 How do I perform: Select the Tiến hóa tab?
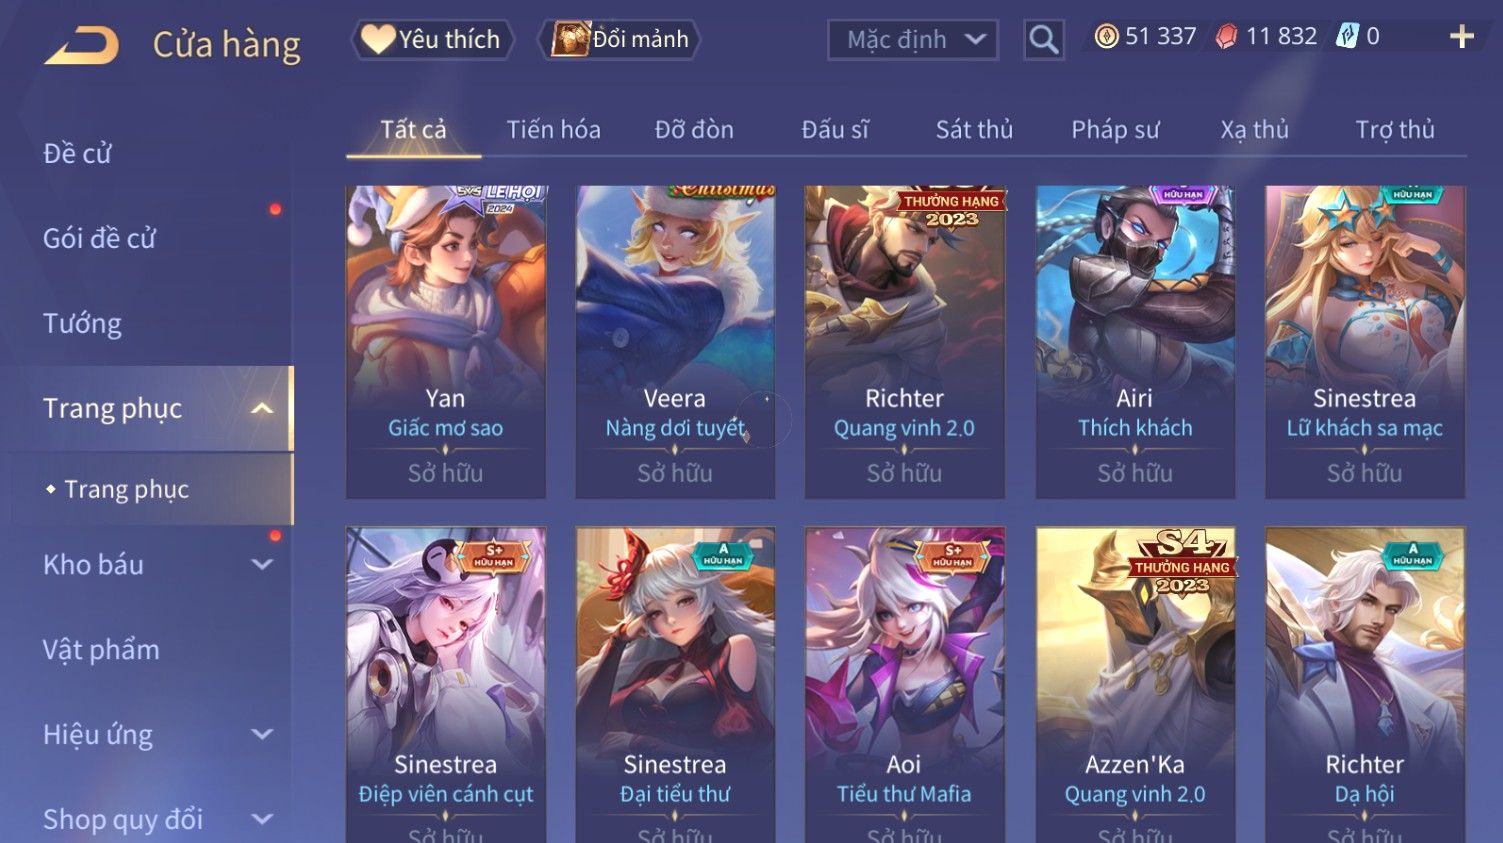coord(553,130)
